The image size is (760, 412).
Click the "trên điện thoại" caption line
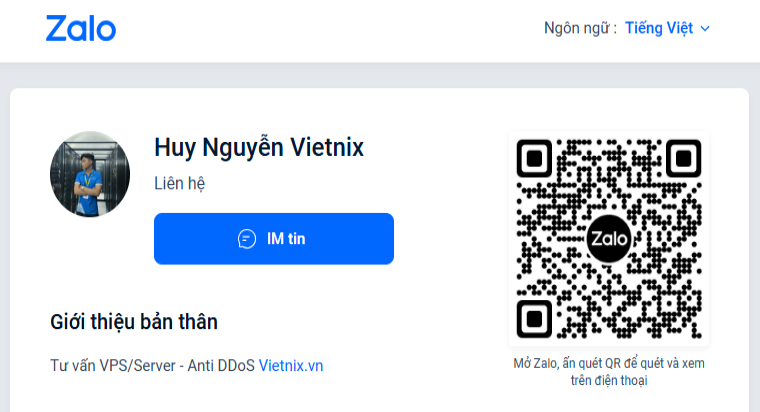[x=609, y=381]
